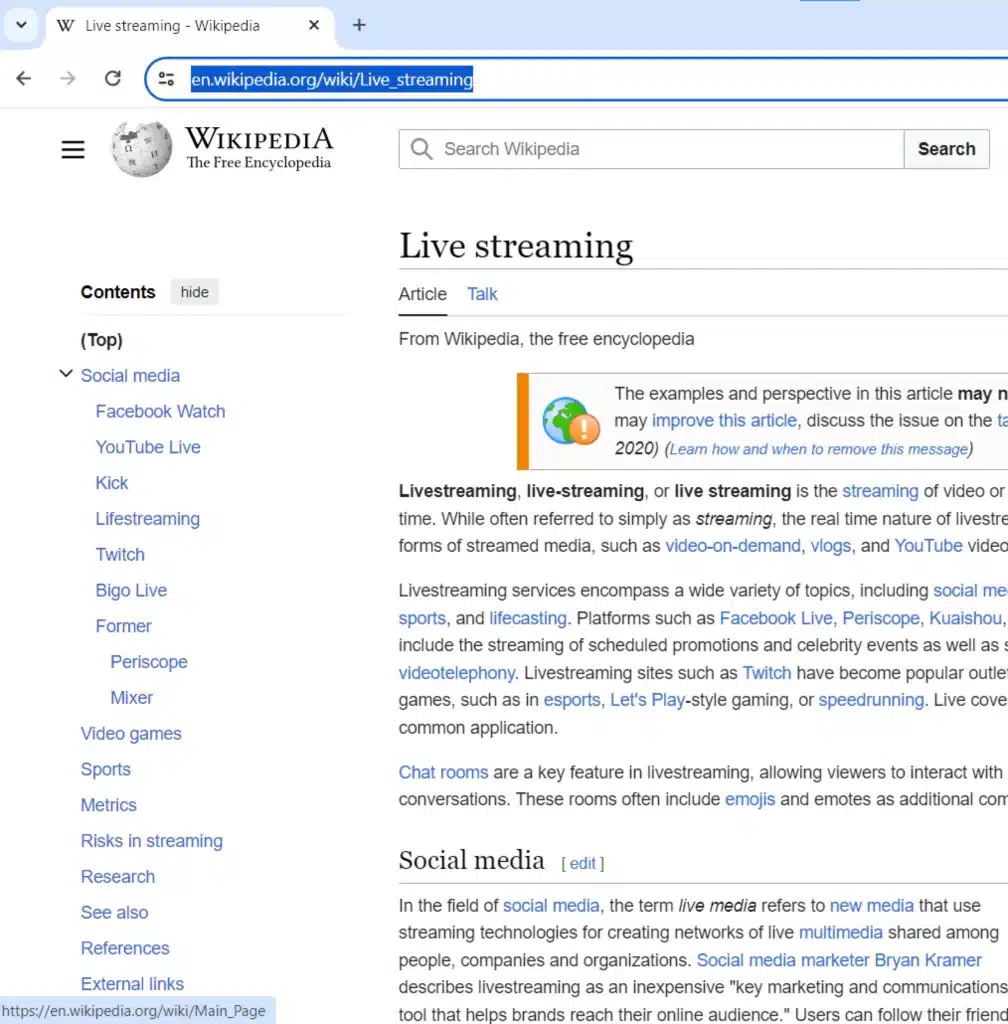The image size is (1008, 1024).
Task: Open Facebook Watch contents entry
Action: pos(160,411)
